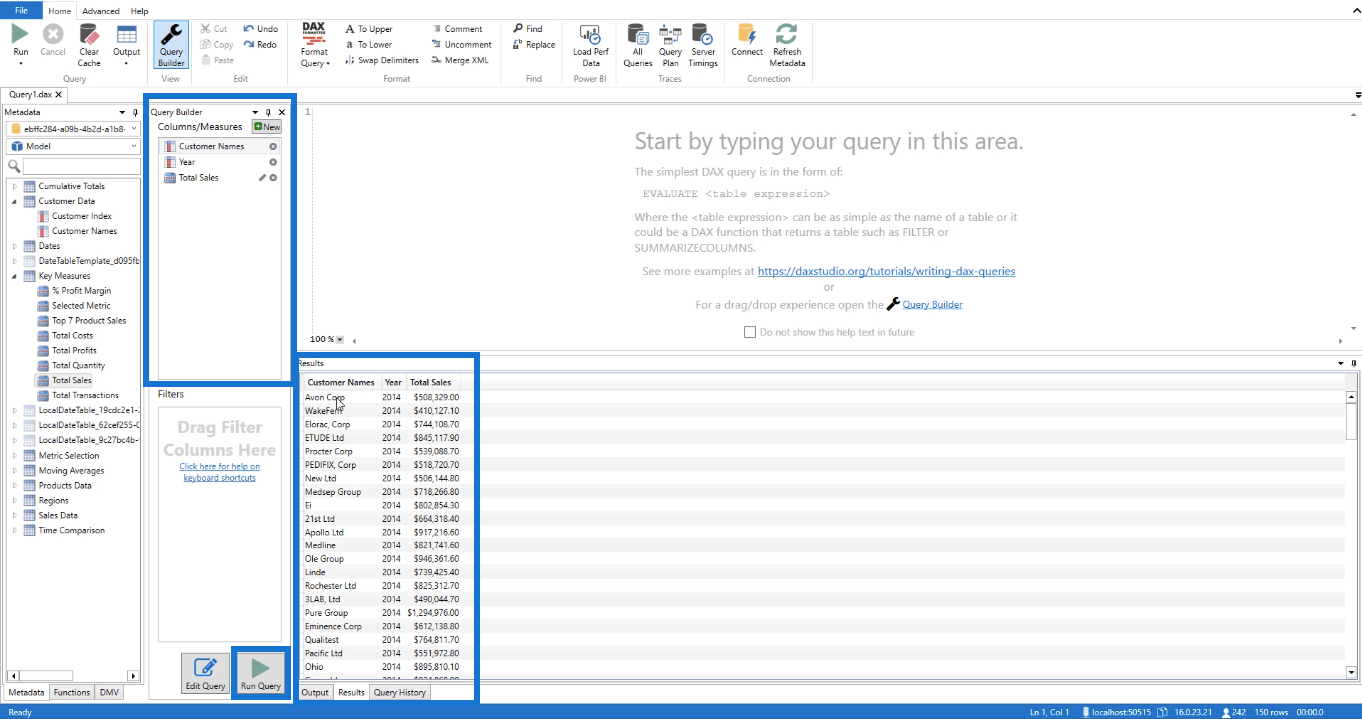Click the edit pencil on Total Sales
The height and width of the screenshot is (719, 1362).
pyautogui.click(x=262, y=178)
